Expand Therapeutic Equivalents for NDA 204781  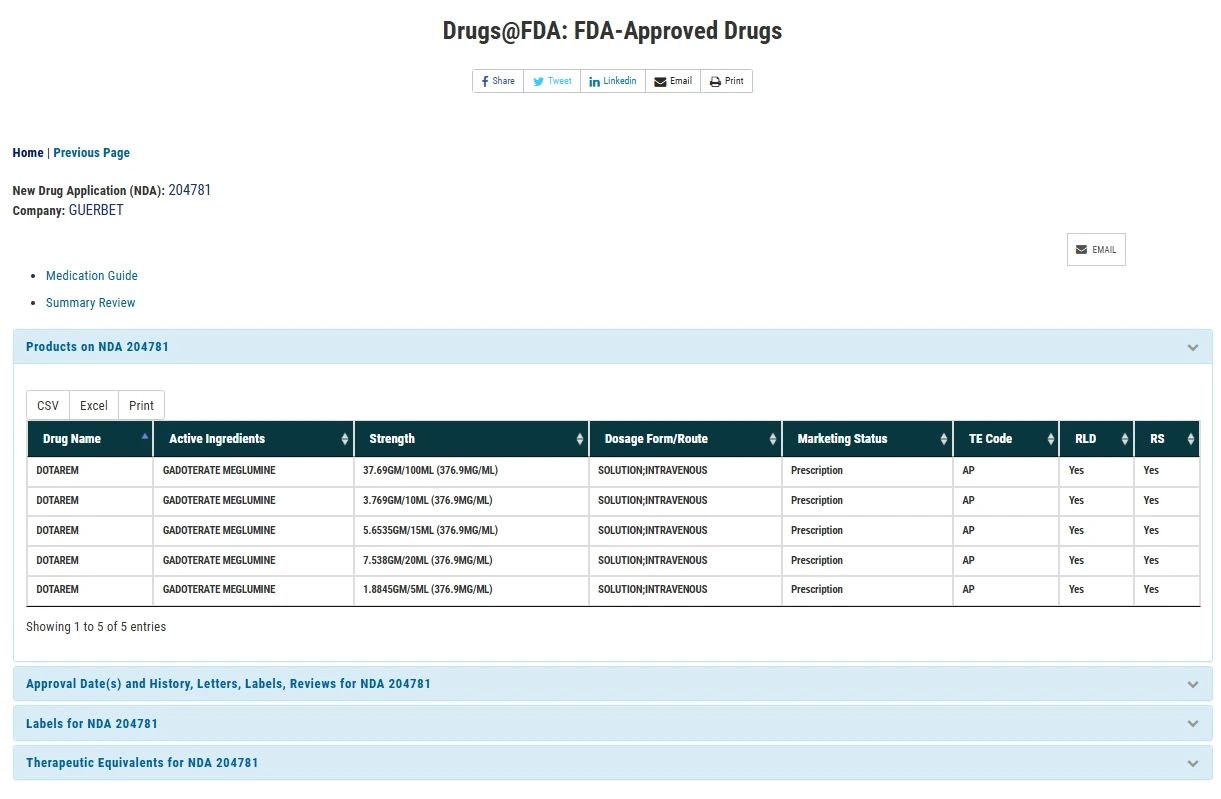click(x=142, y=762)
